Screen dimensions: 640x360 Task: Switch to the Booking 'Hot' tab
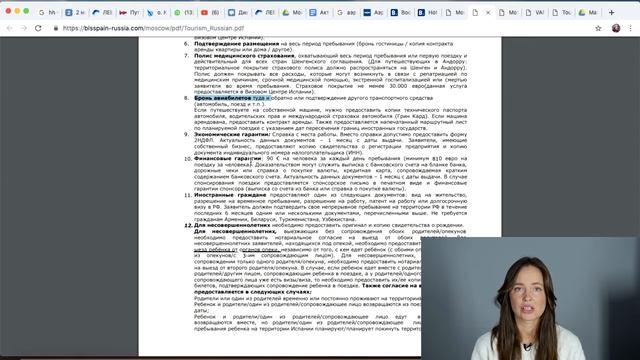(428, 13)
